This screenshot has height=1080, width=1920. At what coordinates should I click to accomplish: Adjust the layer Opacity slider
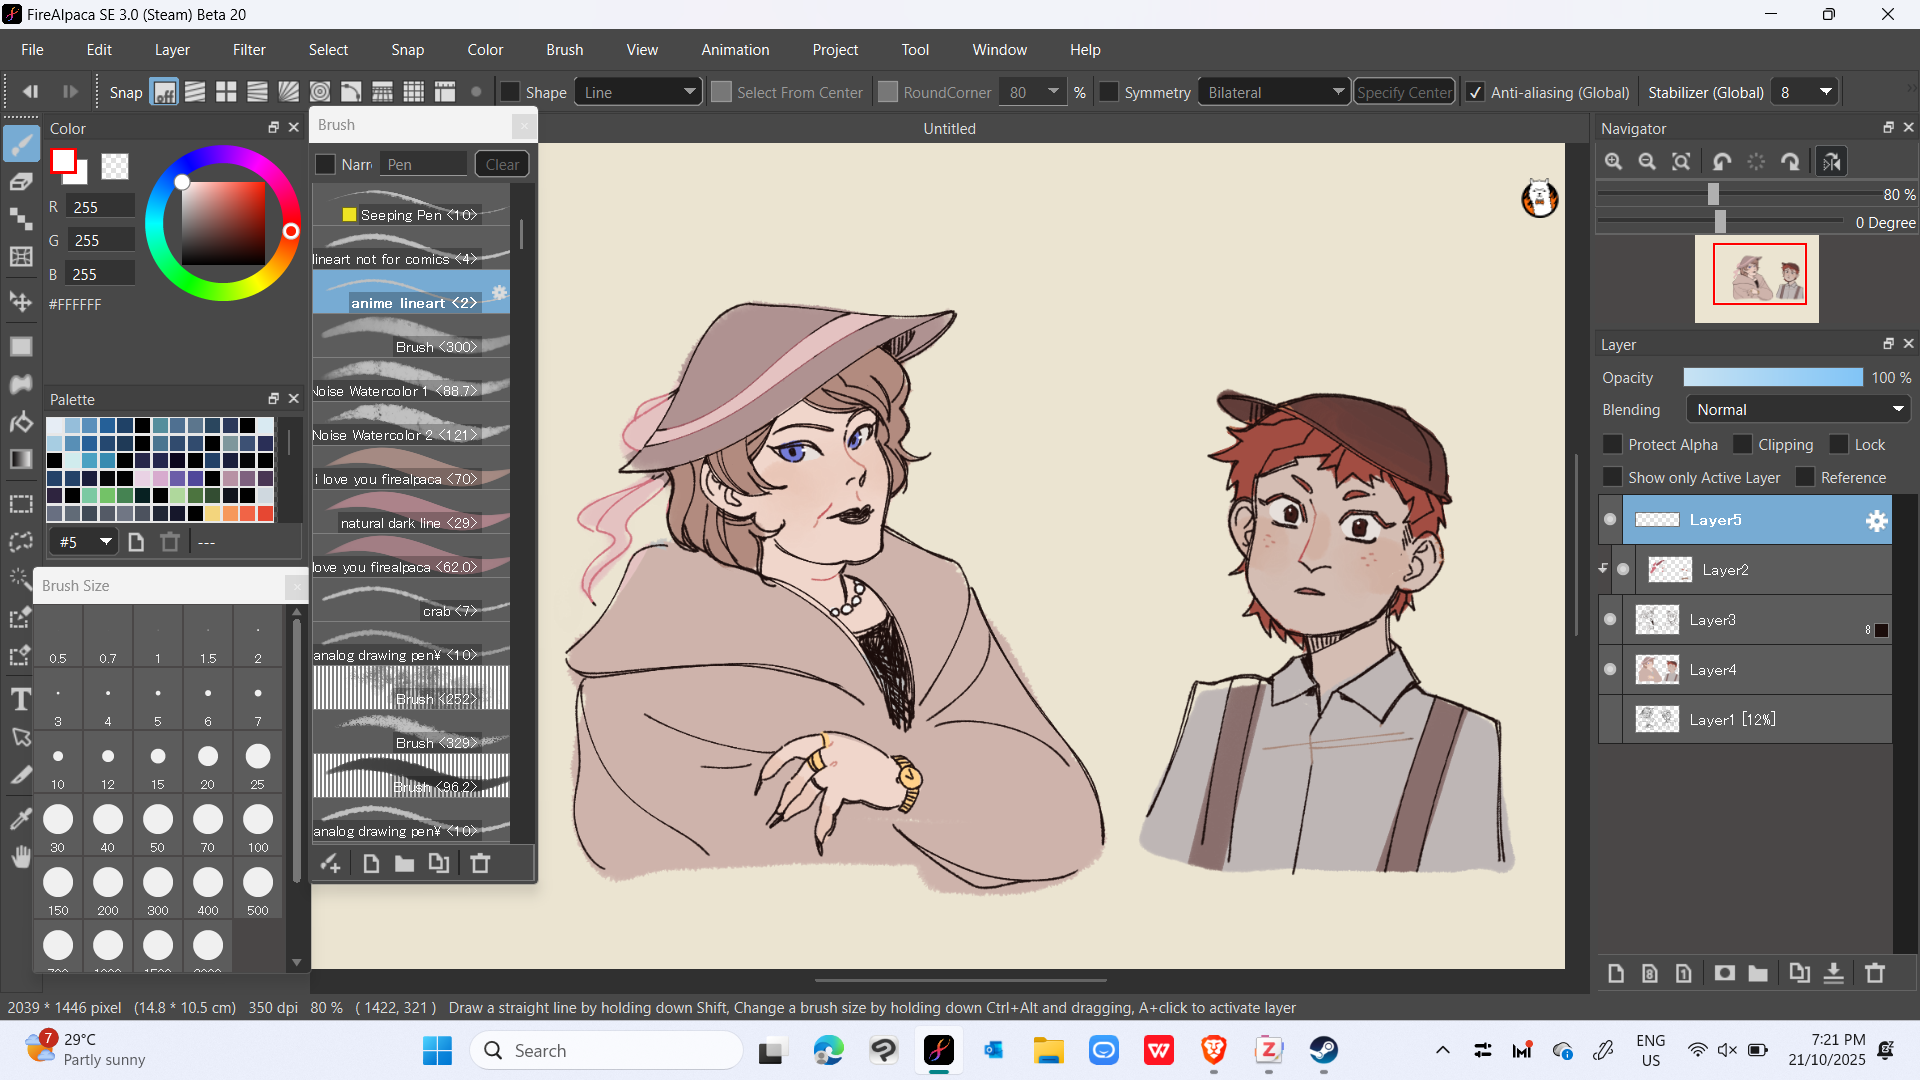pyautogui.click(x=1772, y=378)
